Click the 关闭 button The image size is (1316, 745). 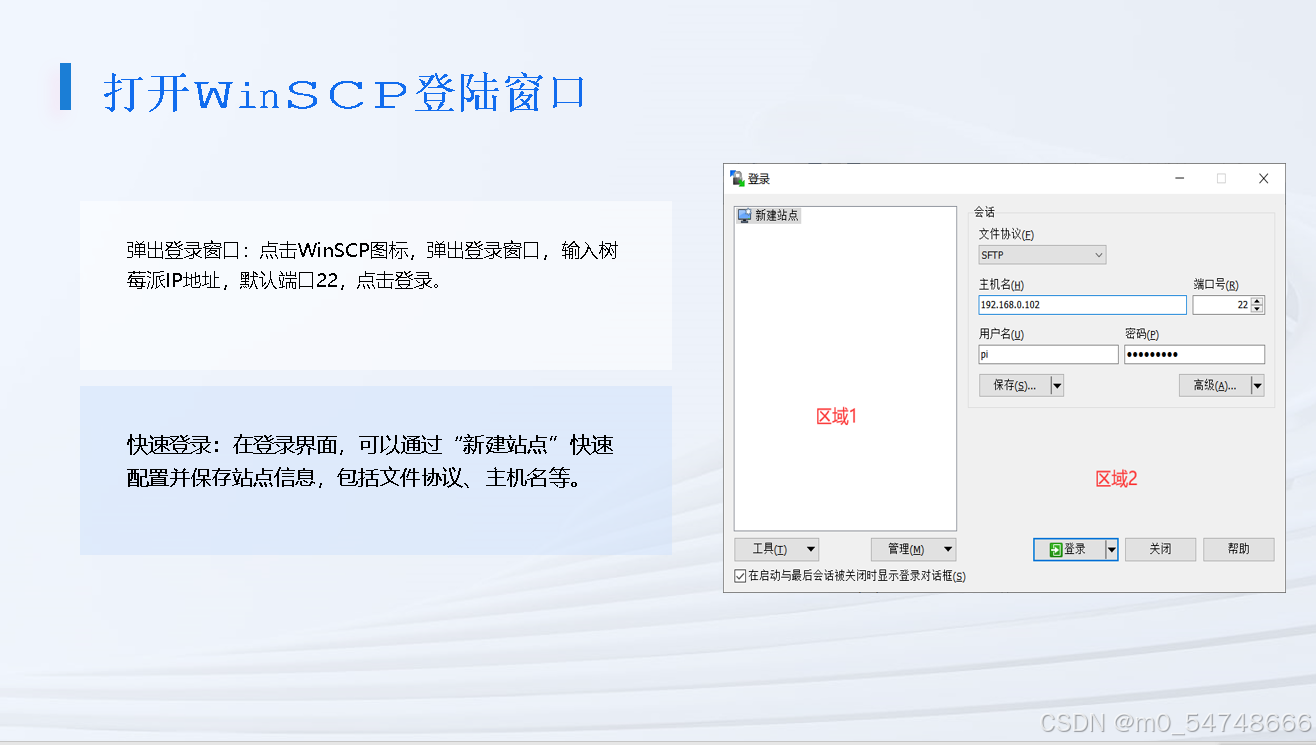coord(1160,549)
